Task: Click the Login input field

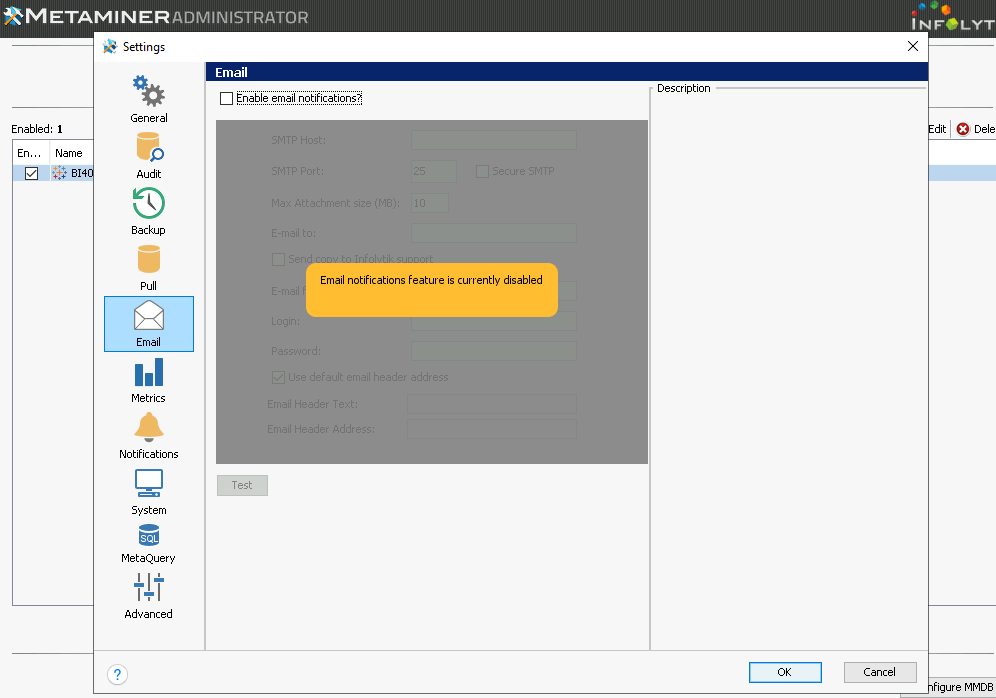Action: pos(494,321)
